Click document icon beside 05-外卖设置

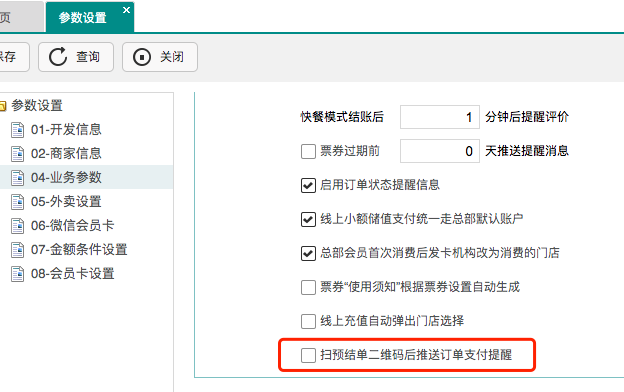(18, 202)
